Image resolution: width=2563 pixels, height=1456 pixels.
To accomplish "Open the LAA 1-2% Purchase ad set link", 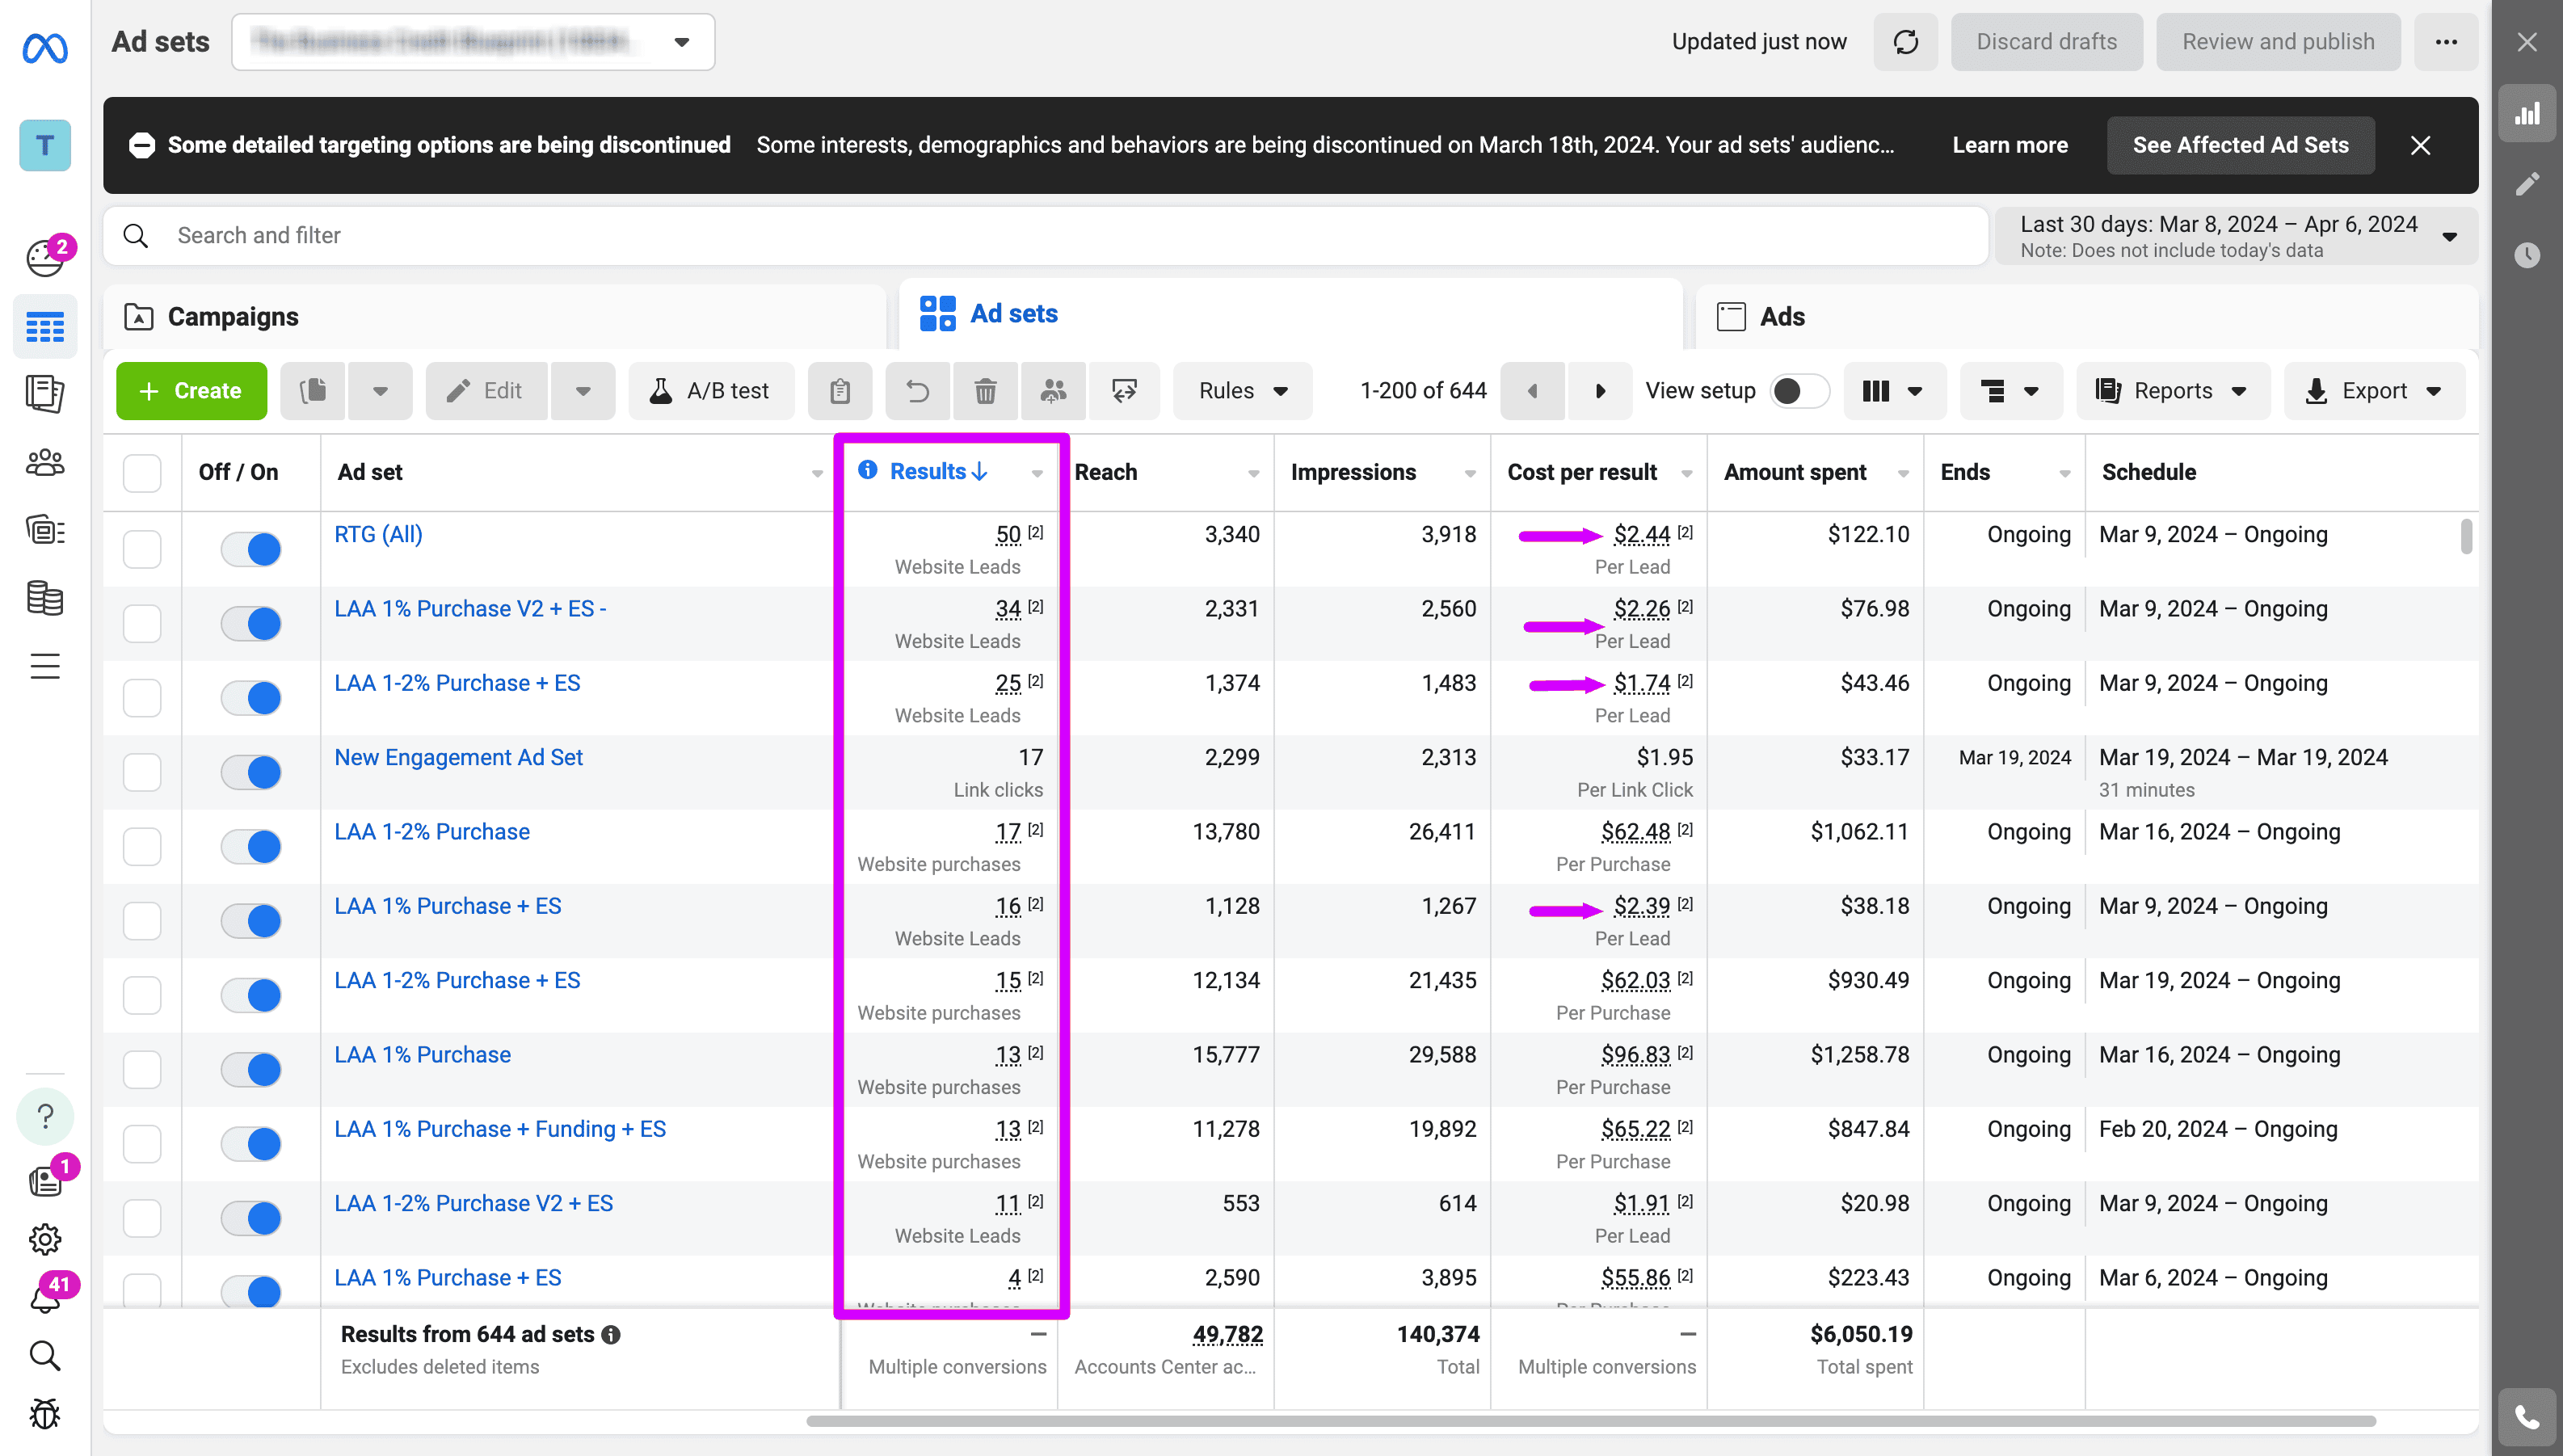I will coord(432,832).
